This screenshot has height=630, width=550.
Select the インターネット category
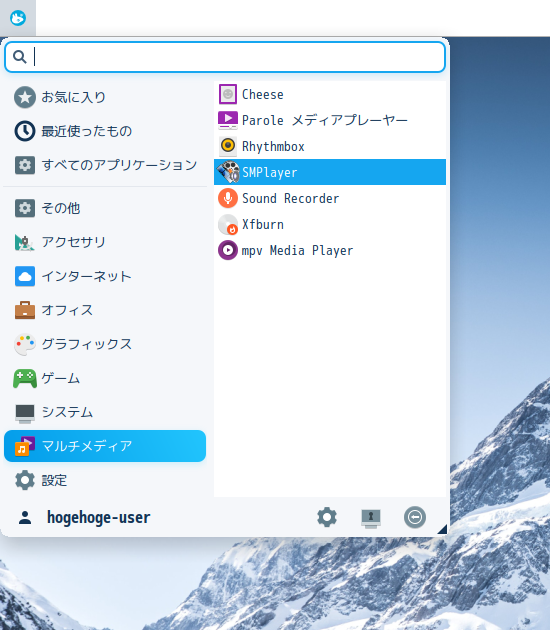[x=105, y=276]
